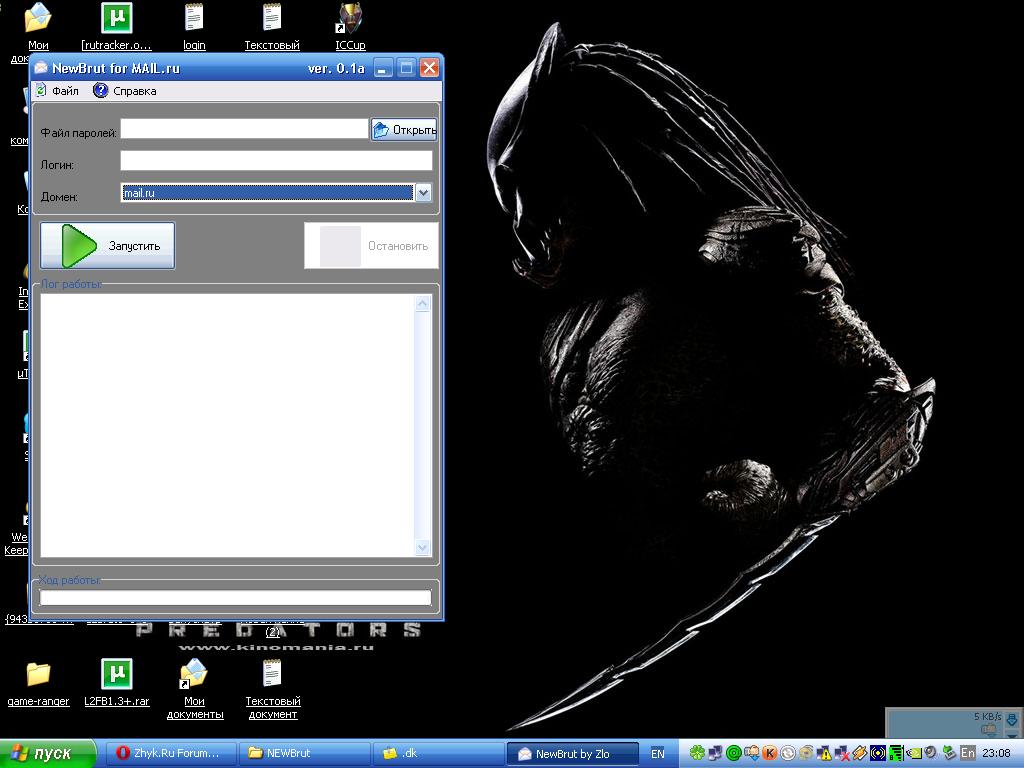Click the folder icon on Открыть button
This screenshot has height=768, width=1024.
(x=381, y=130)
